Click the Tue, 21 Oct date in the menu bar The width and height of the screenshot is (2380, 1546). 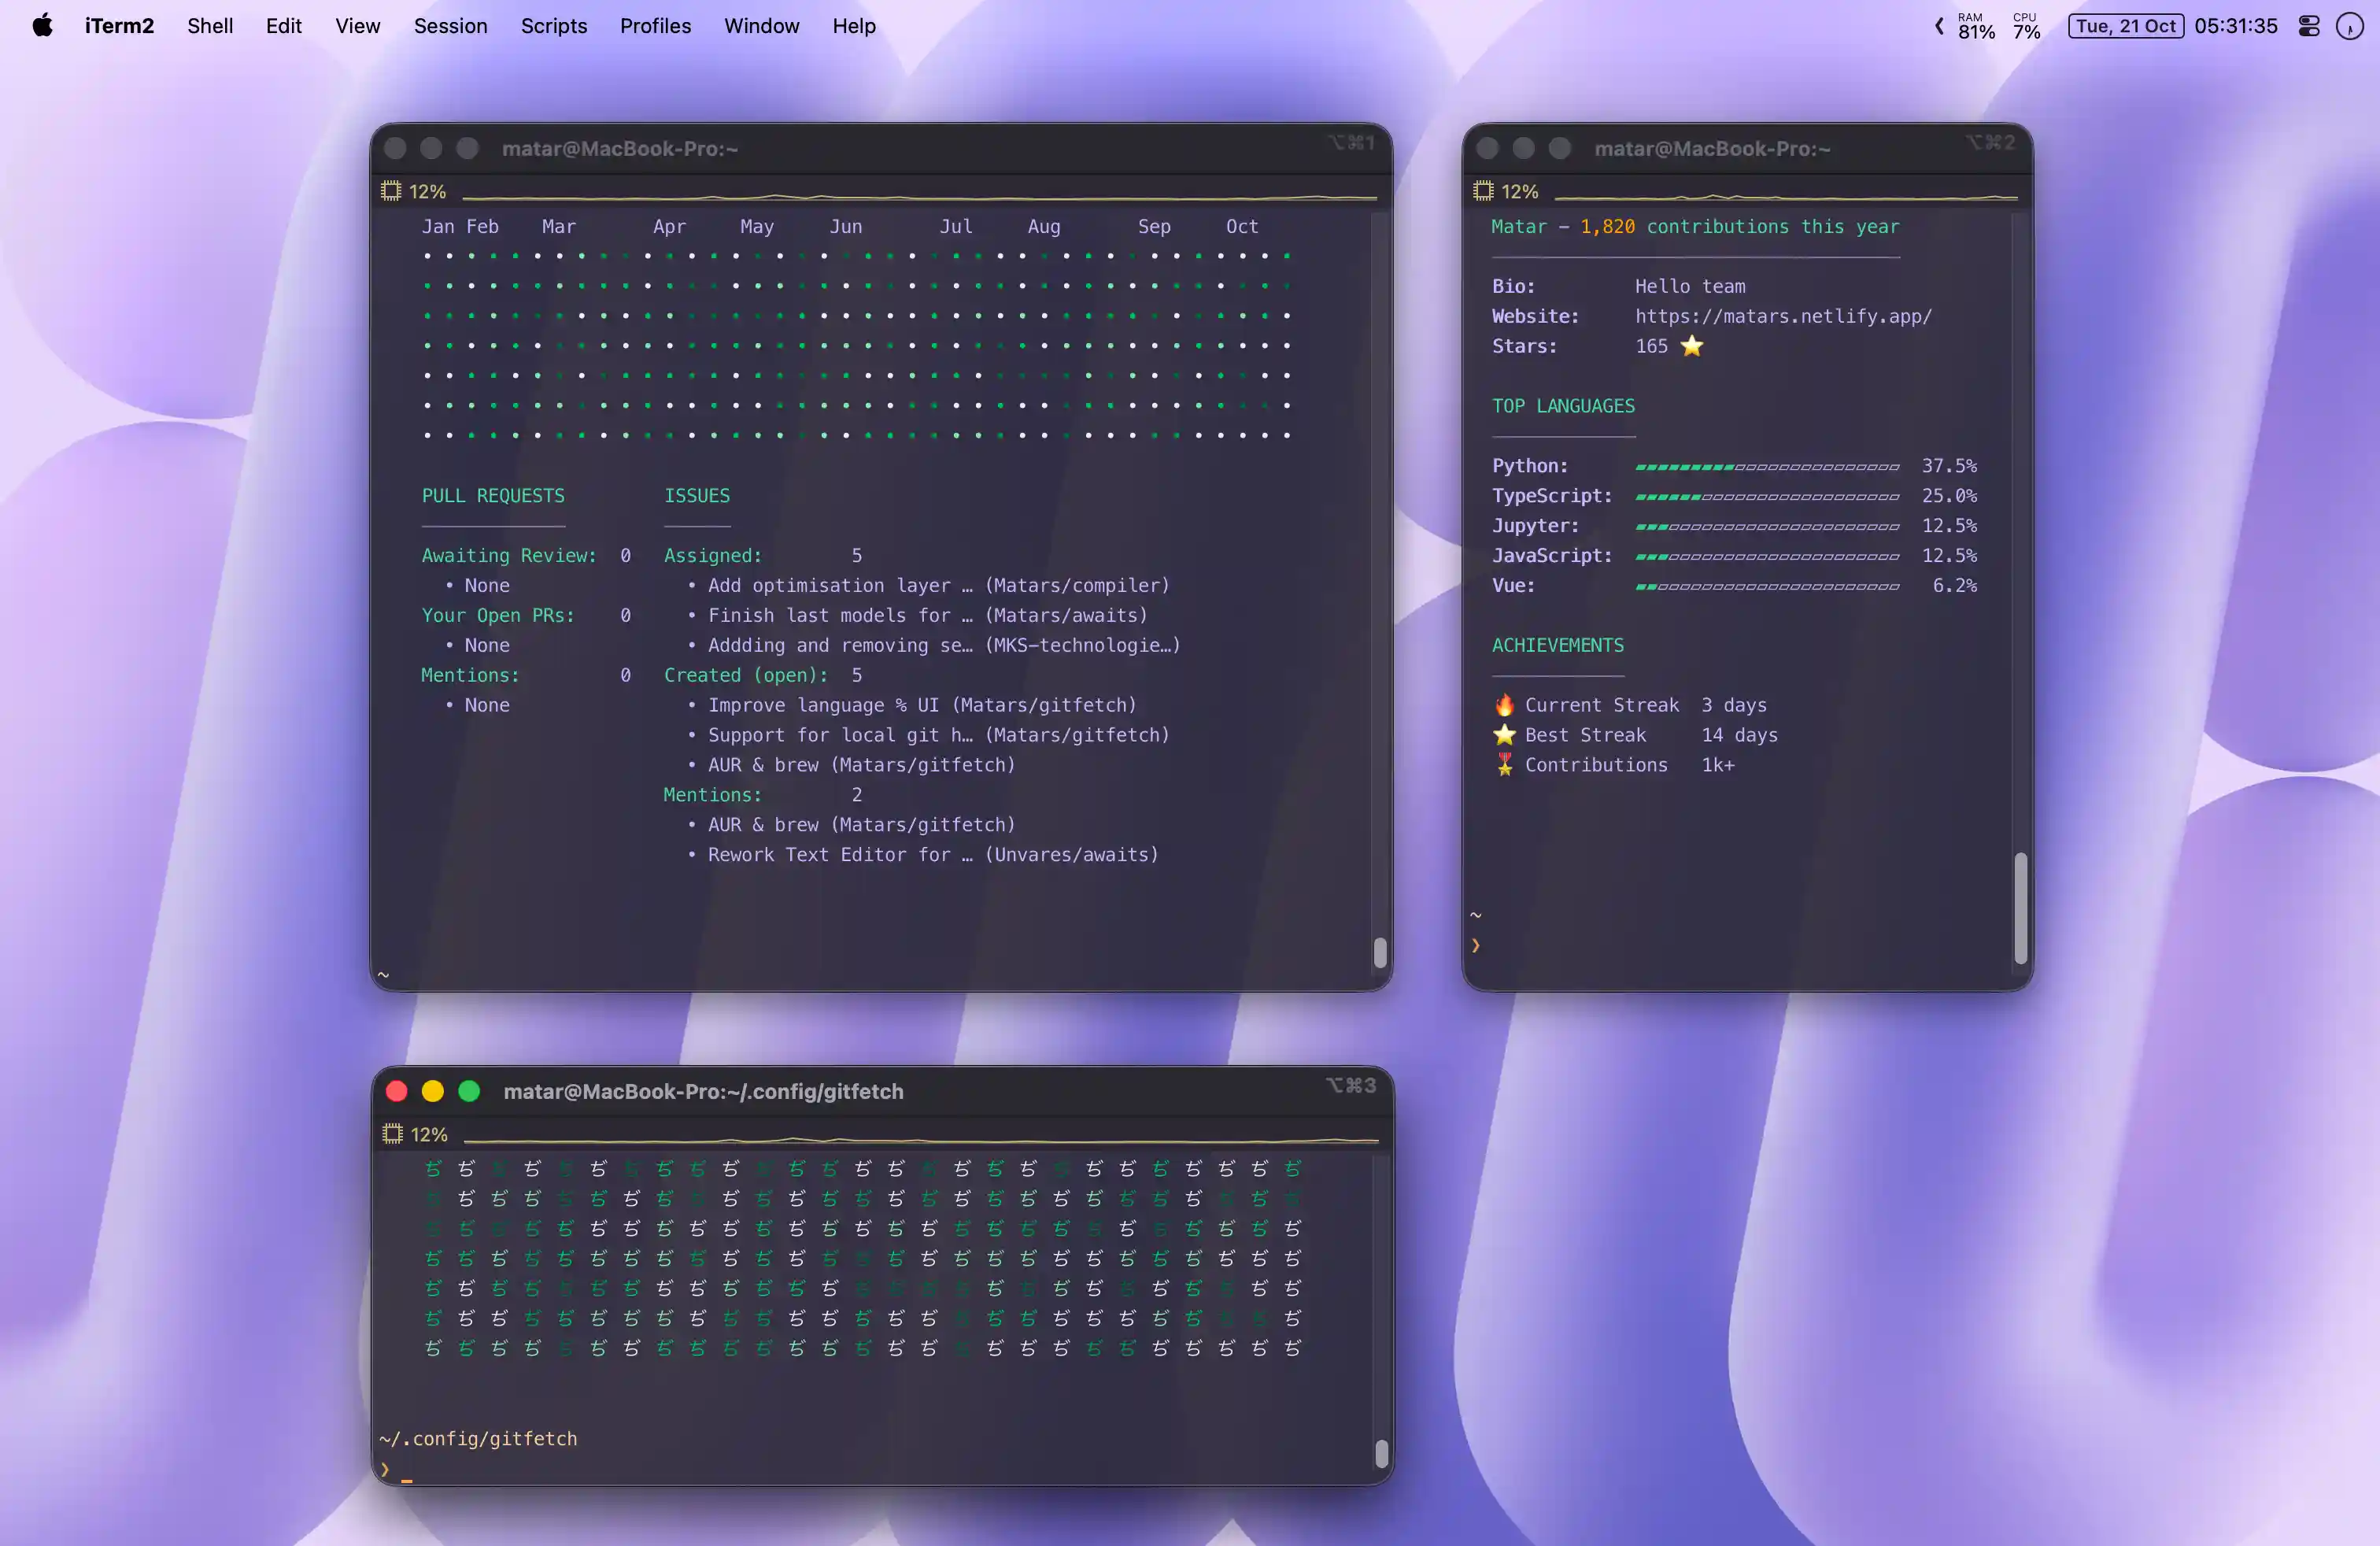point(2125,26)
